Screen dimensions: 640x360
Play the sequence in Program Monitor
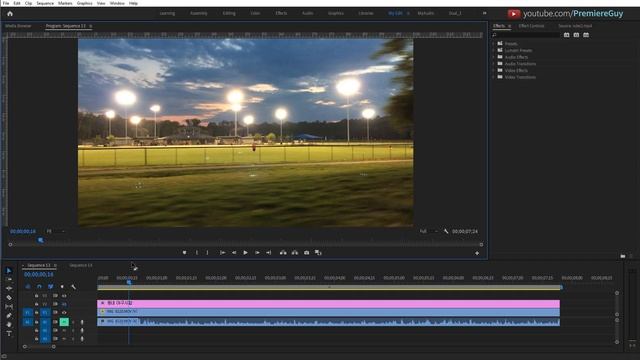[x=245, y=253]
